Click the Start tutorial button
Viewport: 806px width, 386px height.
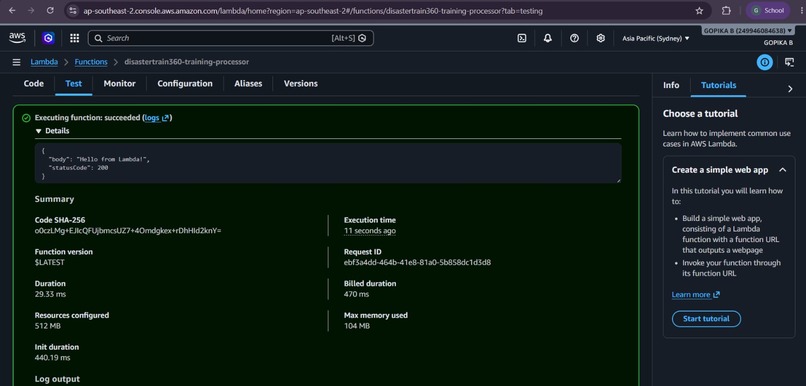tap(706, 319)
